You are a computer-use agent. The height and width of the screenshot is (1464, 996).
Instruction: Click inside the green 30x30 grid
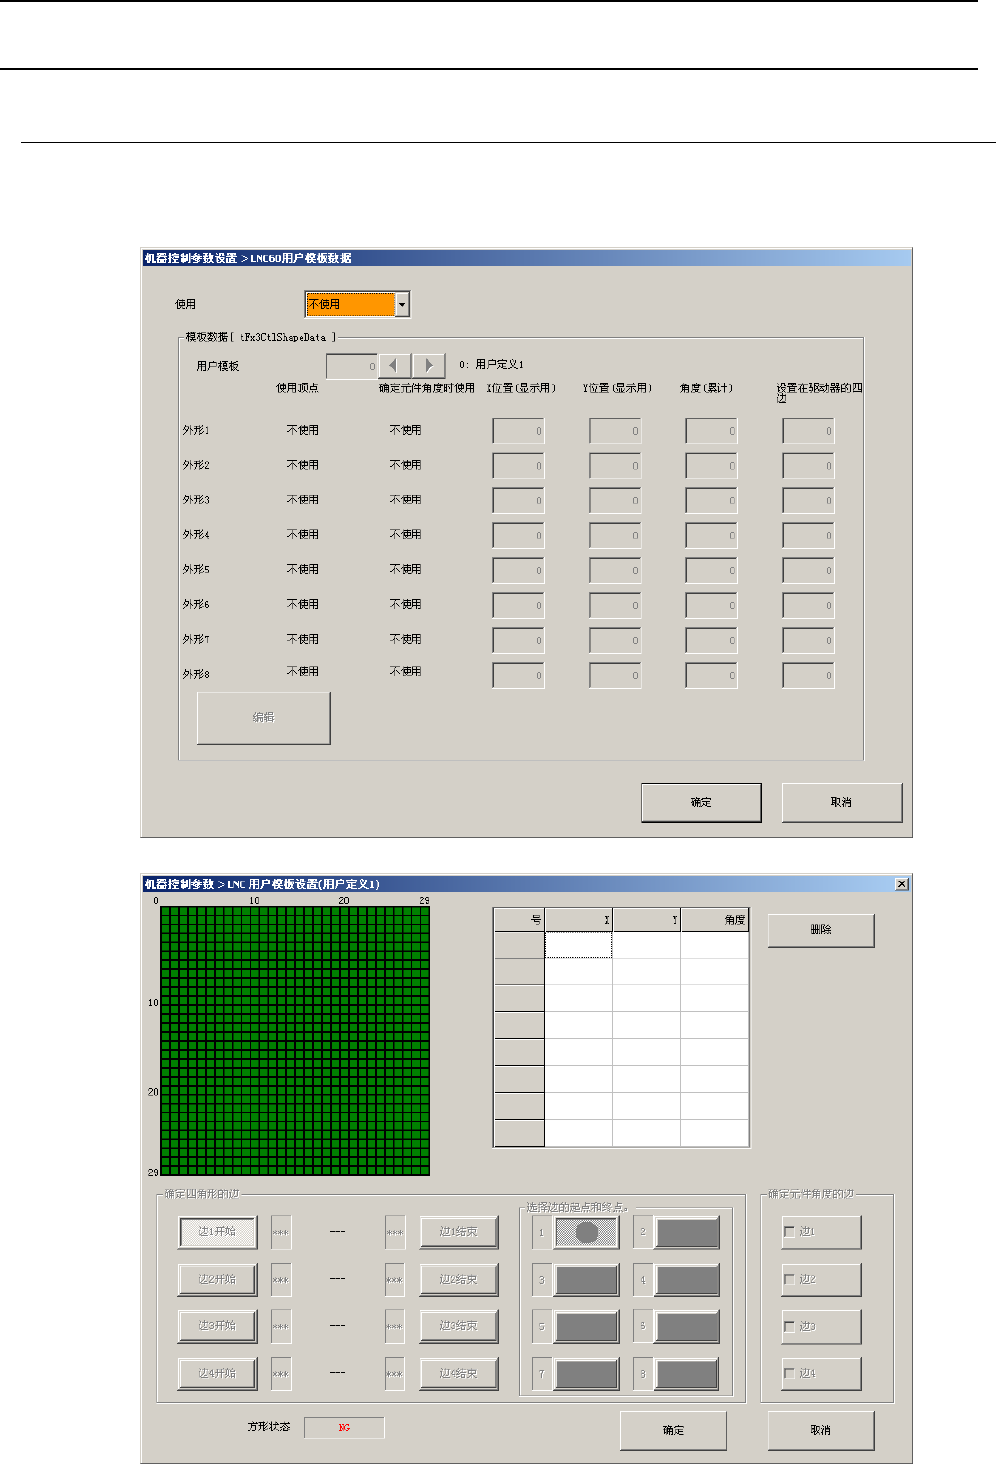pyautogui.click(x=295, y=1040)
